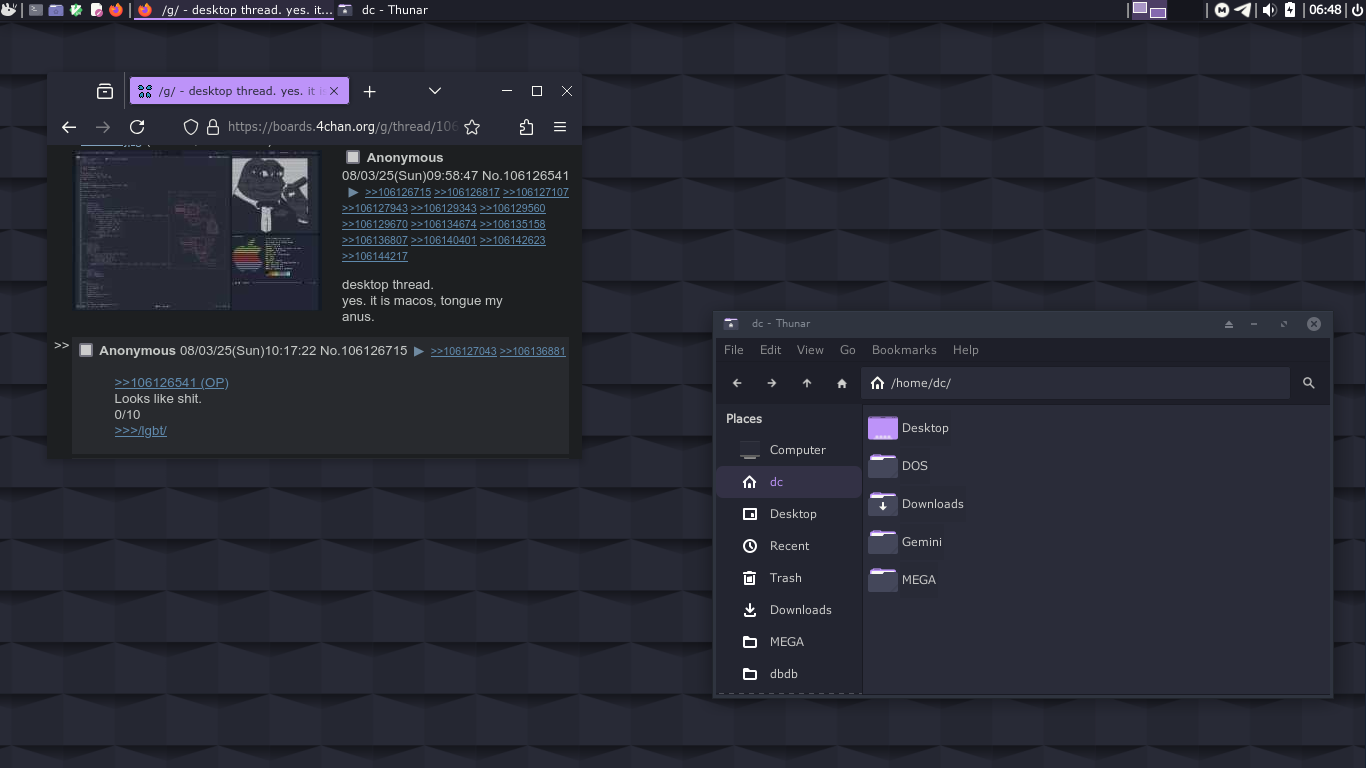Follow the >>106144217 backlink

(375, 256)
